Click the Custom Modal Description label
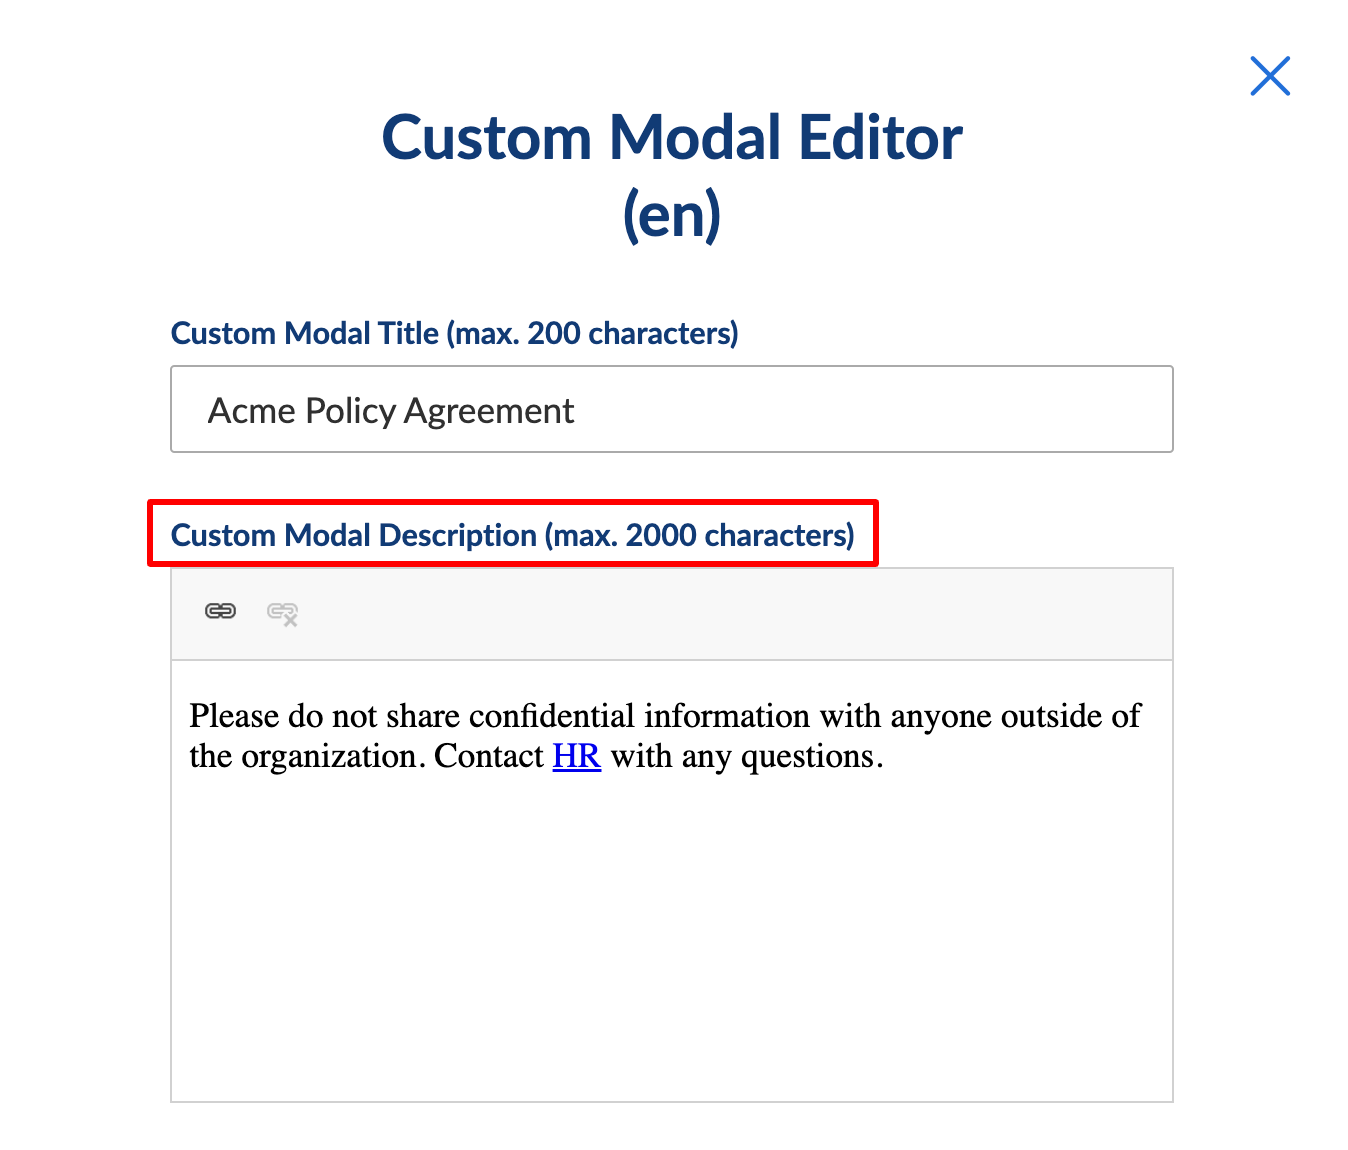Viewport: 1348px width, 1150px height. (x=512, y=535)
